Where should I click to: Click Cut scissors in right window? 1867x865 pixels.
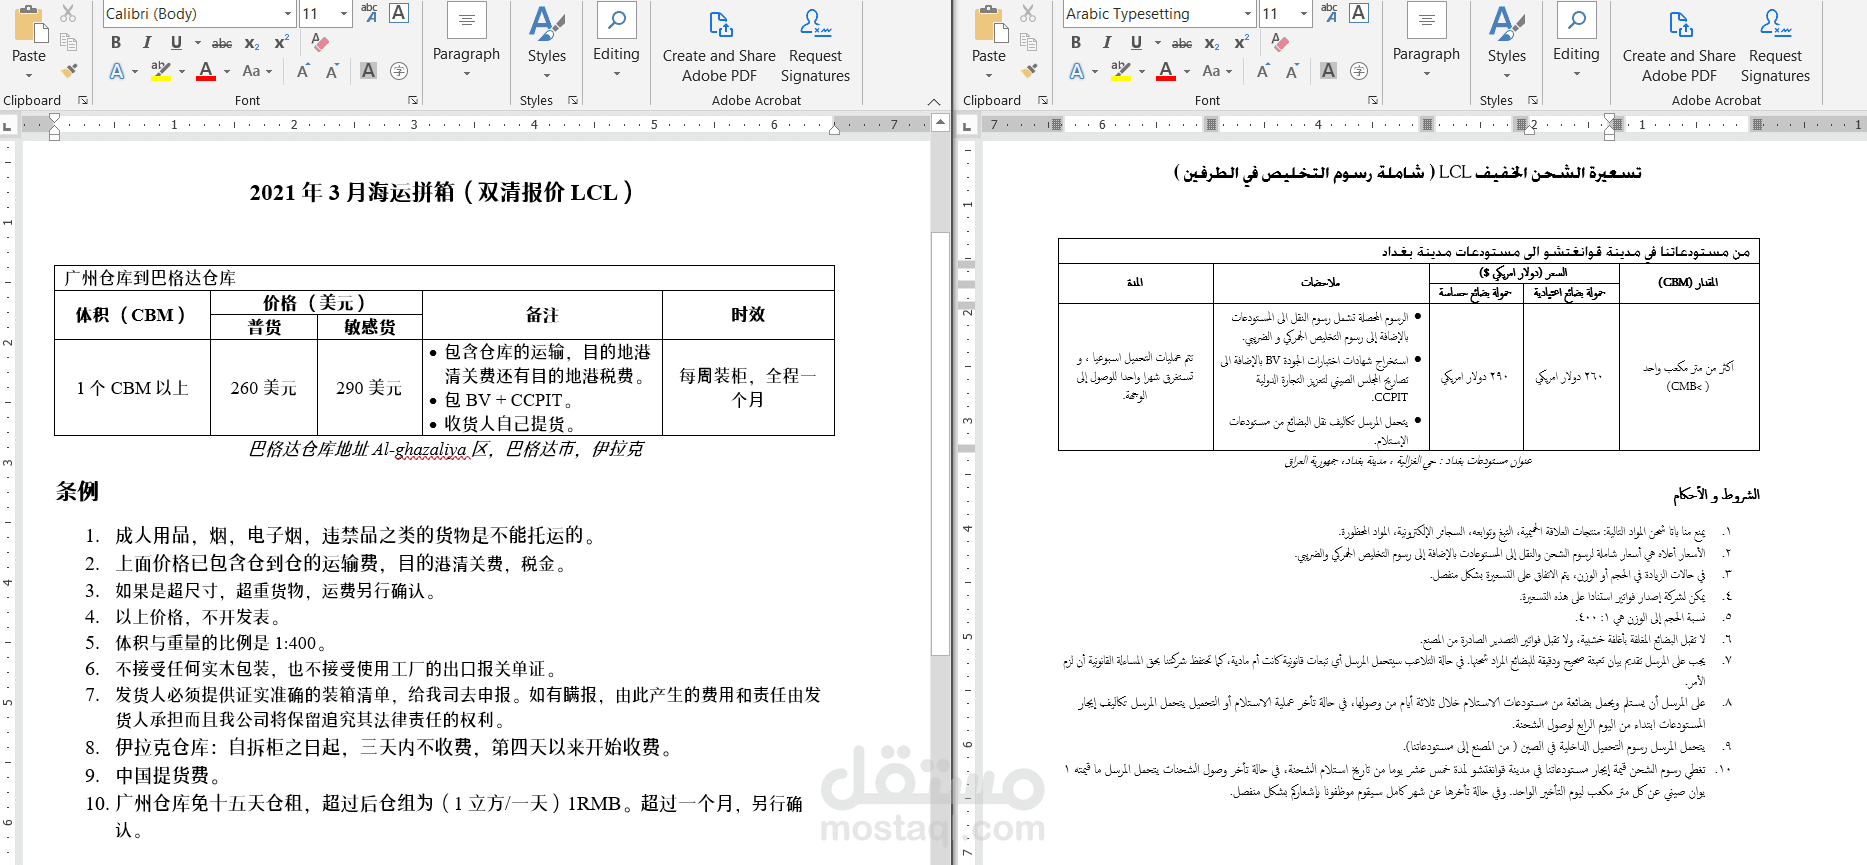click(1028, 13)
